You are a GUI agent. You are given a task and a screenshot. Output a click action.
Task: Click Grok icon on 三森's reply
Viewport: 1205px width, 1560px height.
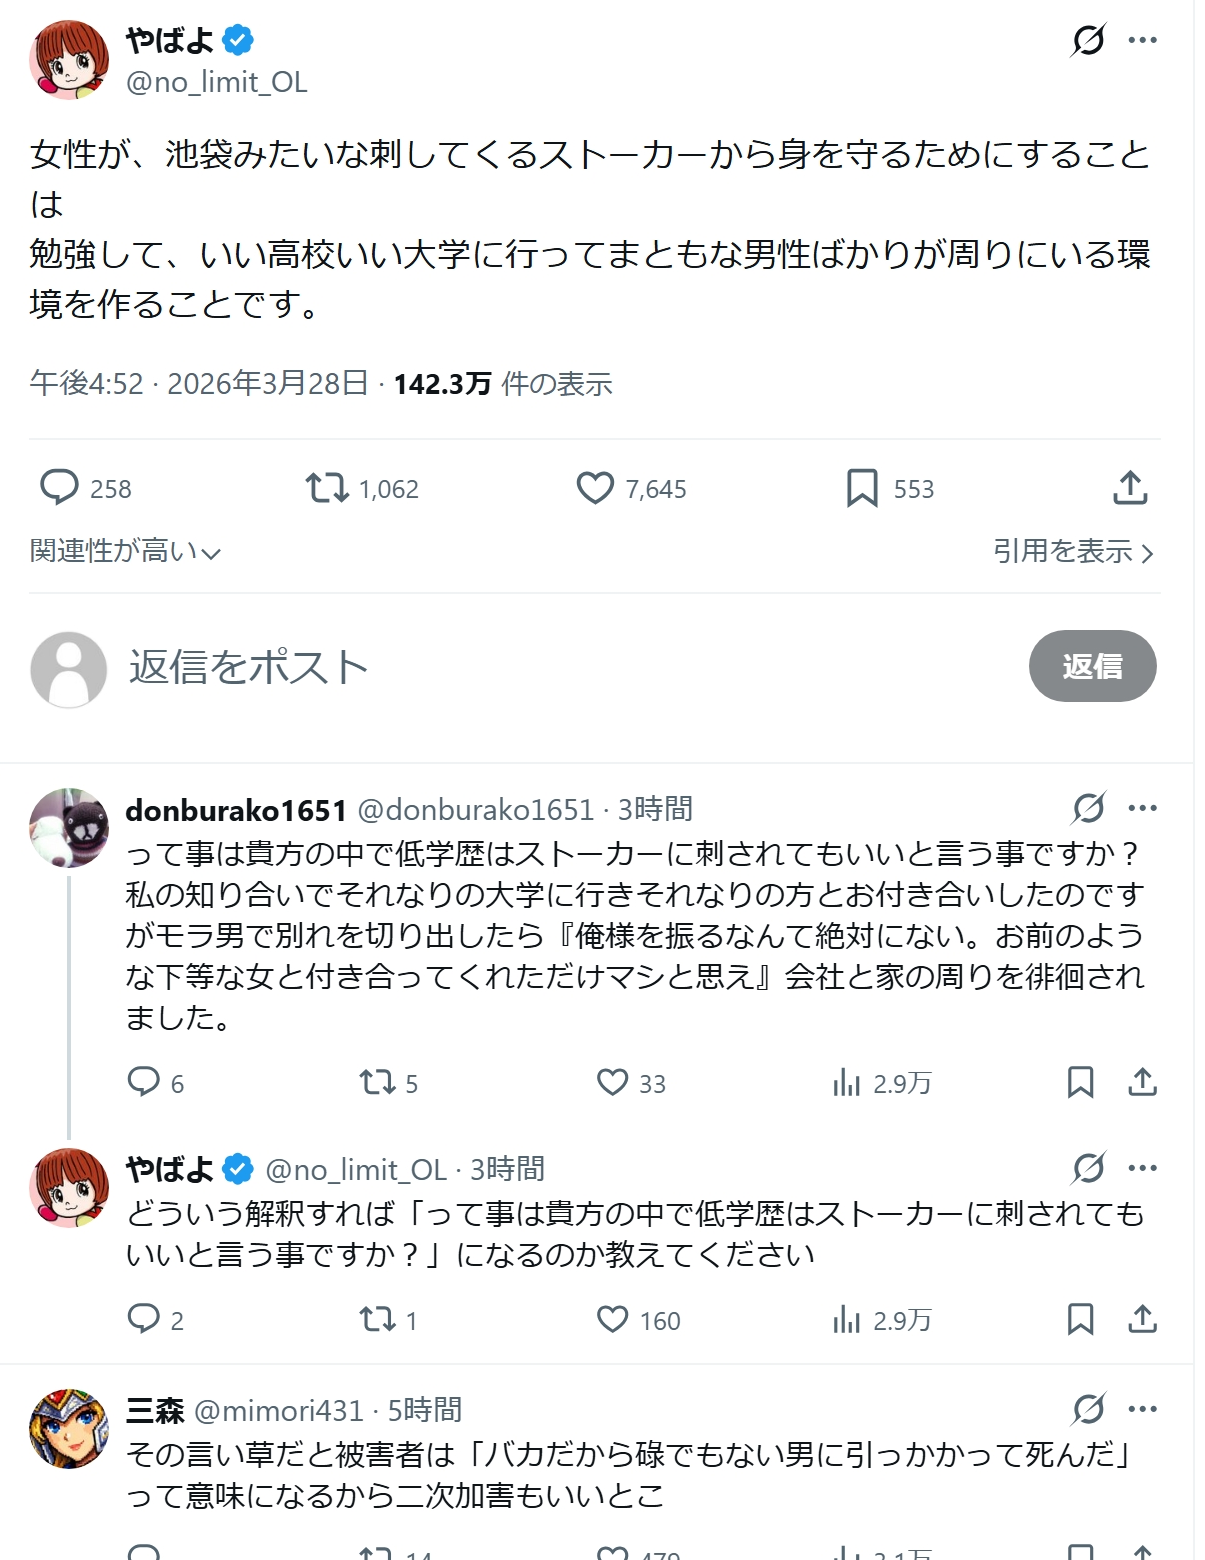pyautogui.click(x=1088, y=1409)
